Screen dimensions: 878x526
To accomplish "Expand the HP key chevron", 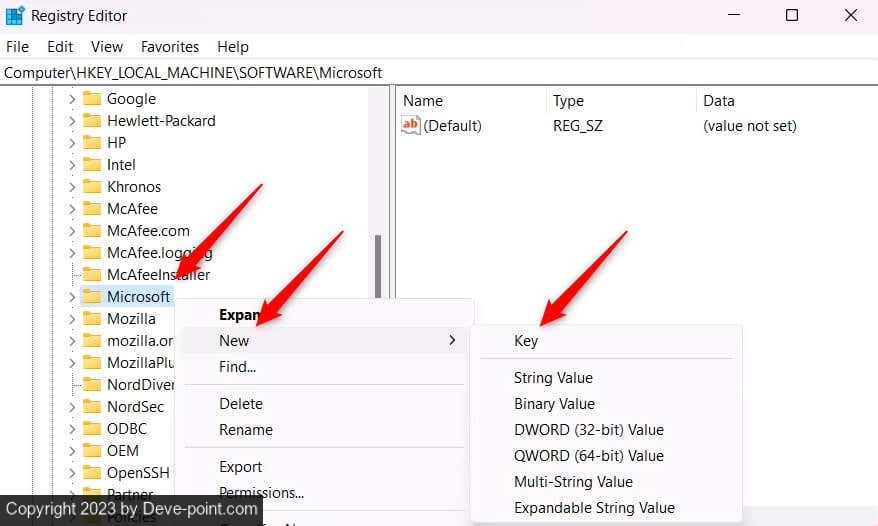I will [x=71, y=143].
